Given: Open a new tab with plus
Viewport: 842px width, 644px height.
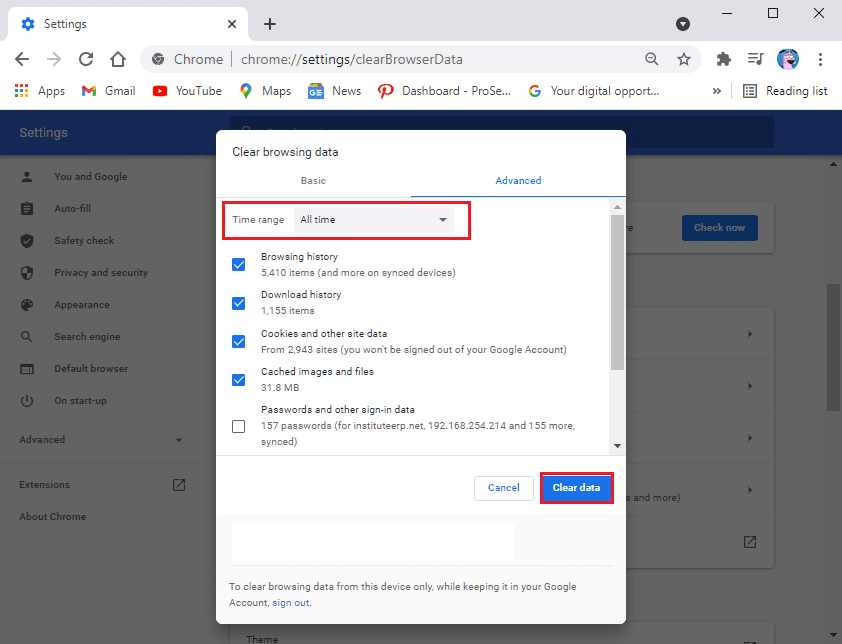Looking at the screenshot, I should [x=270, y=24].
